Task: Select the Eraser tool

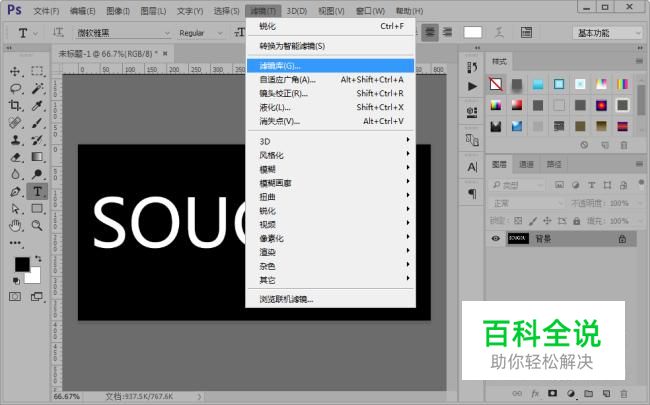Action: coord(15,157)
